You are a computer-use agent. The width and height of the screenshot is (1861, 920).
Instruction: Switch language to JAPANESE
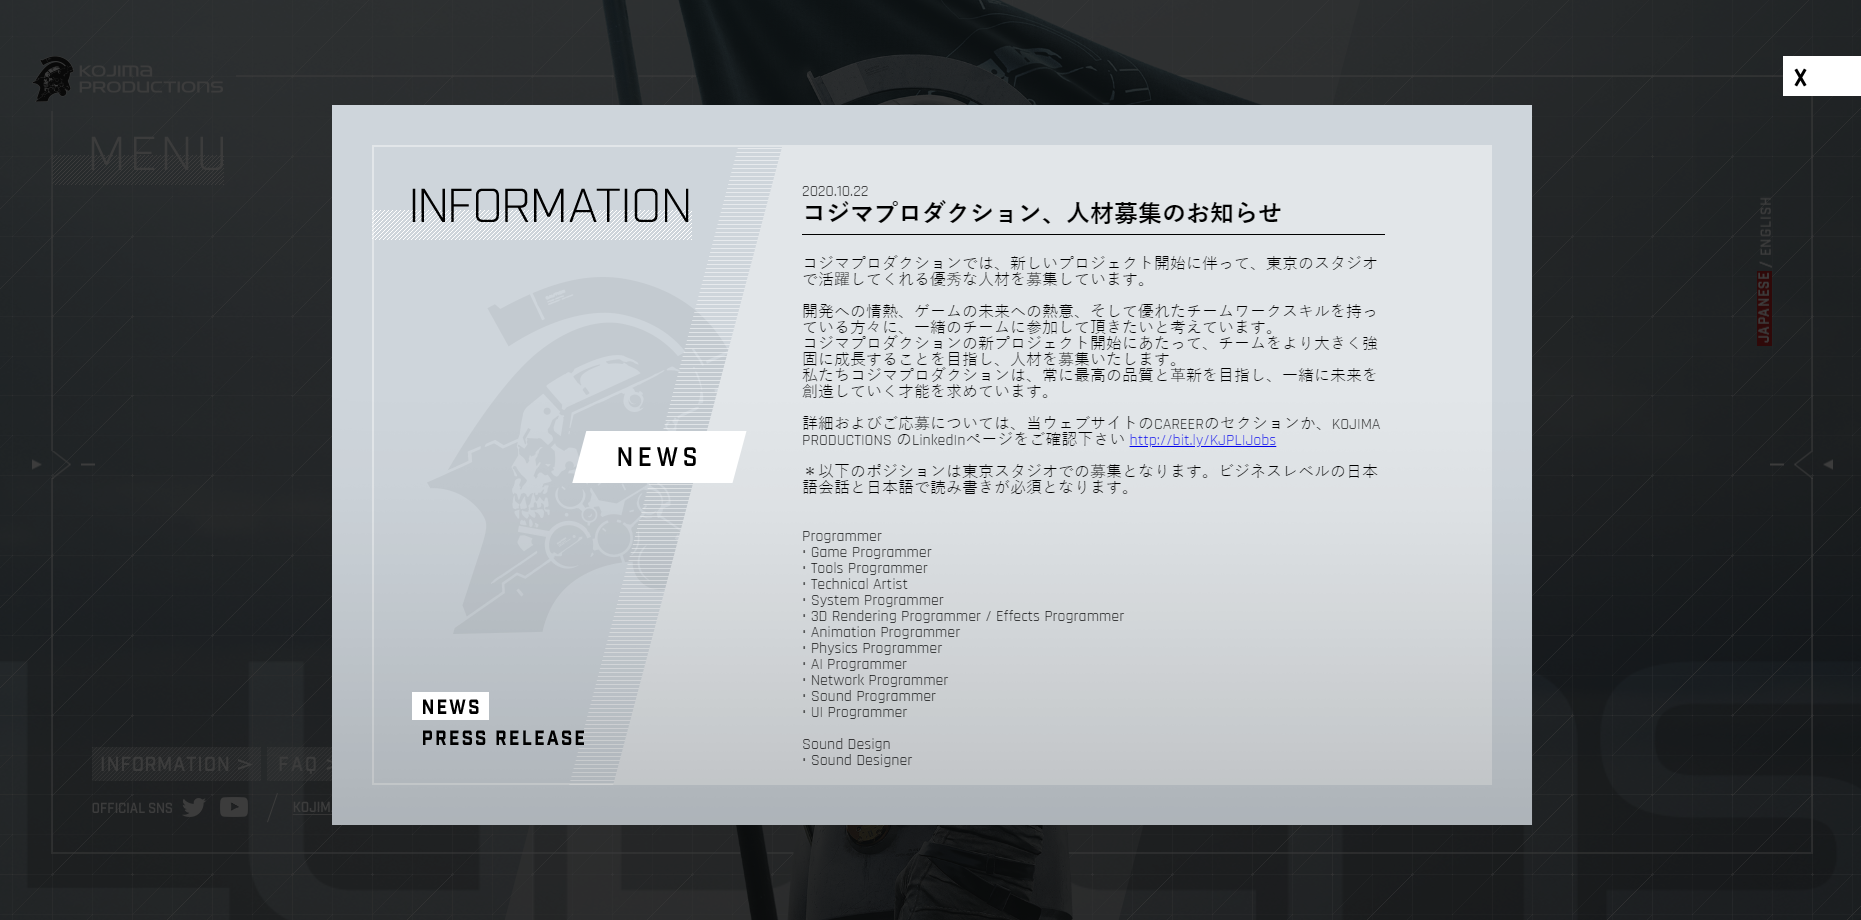click(x=1764, y=308)
